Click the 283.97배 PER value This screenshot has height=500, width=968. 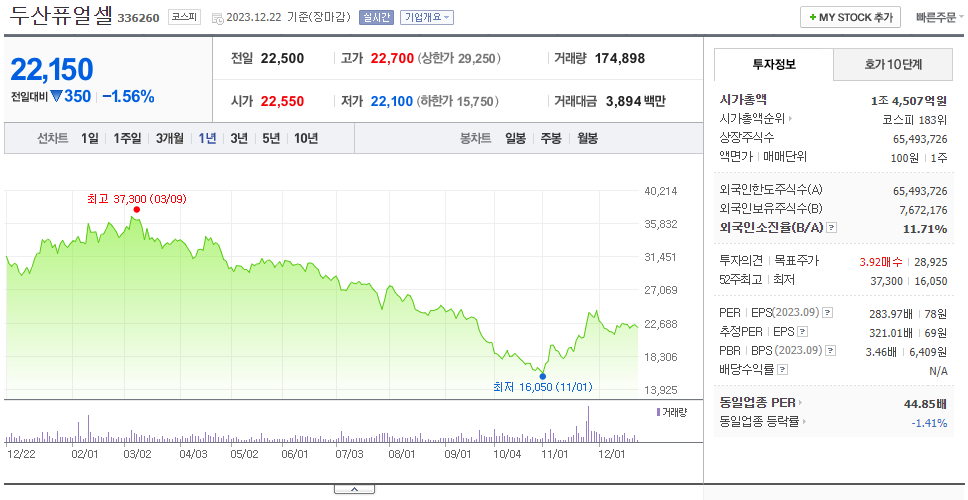point(891,314)
